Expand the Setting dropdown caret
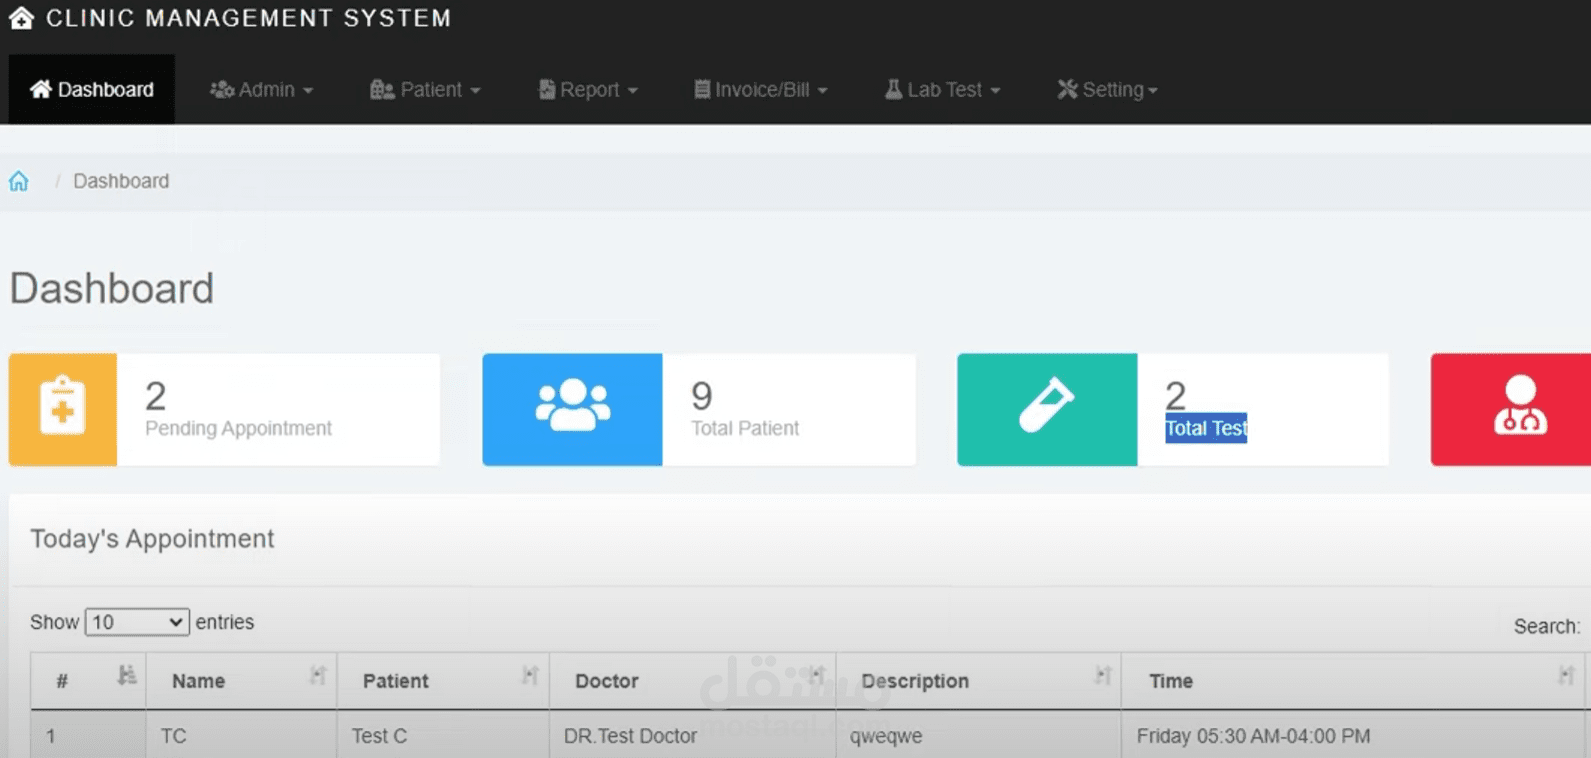 (1153, 91)
